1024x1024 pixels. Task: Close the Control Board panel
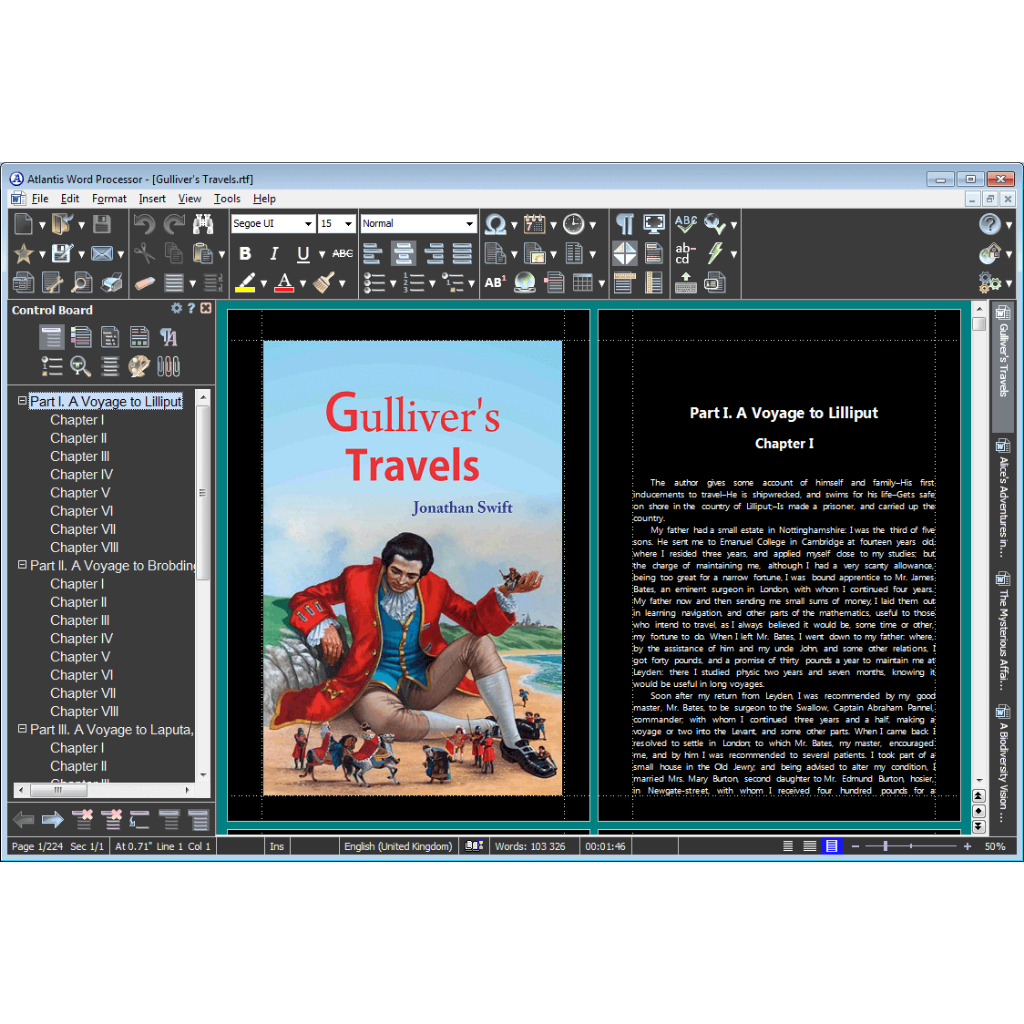coord(206,308)
